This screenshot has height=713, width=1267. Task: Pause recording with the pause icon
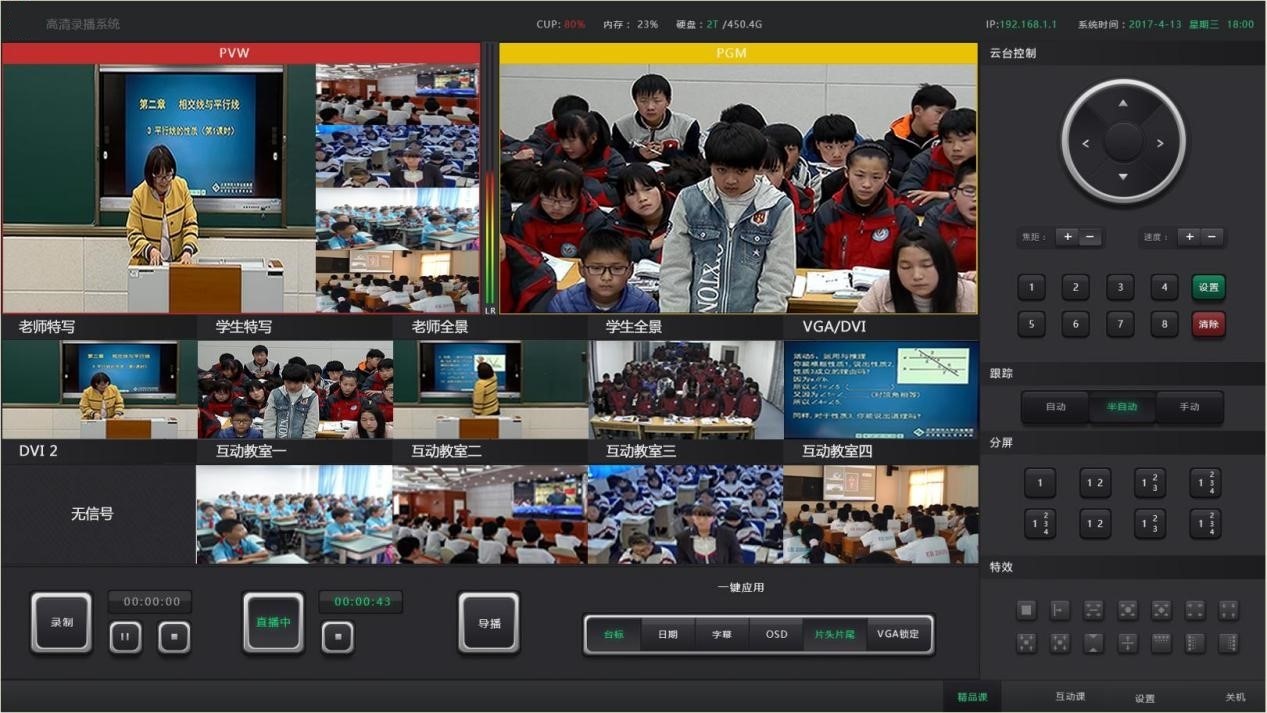[x=125, y=636]
